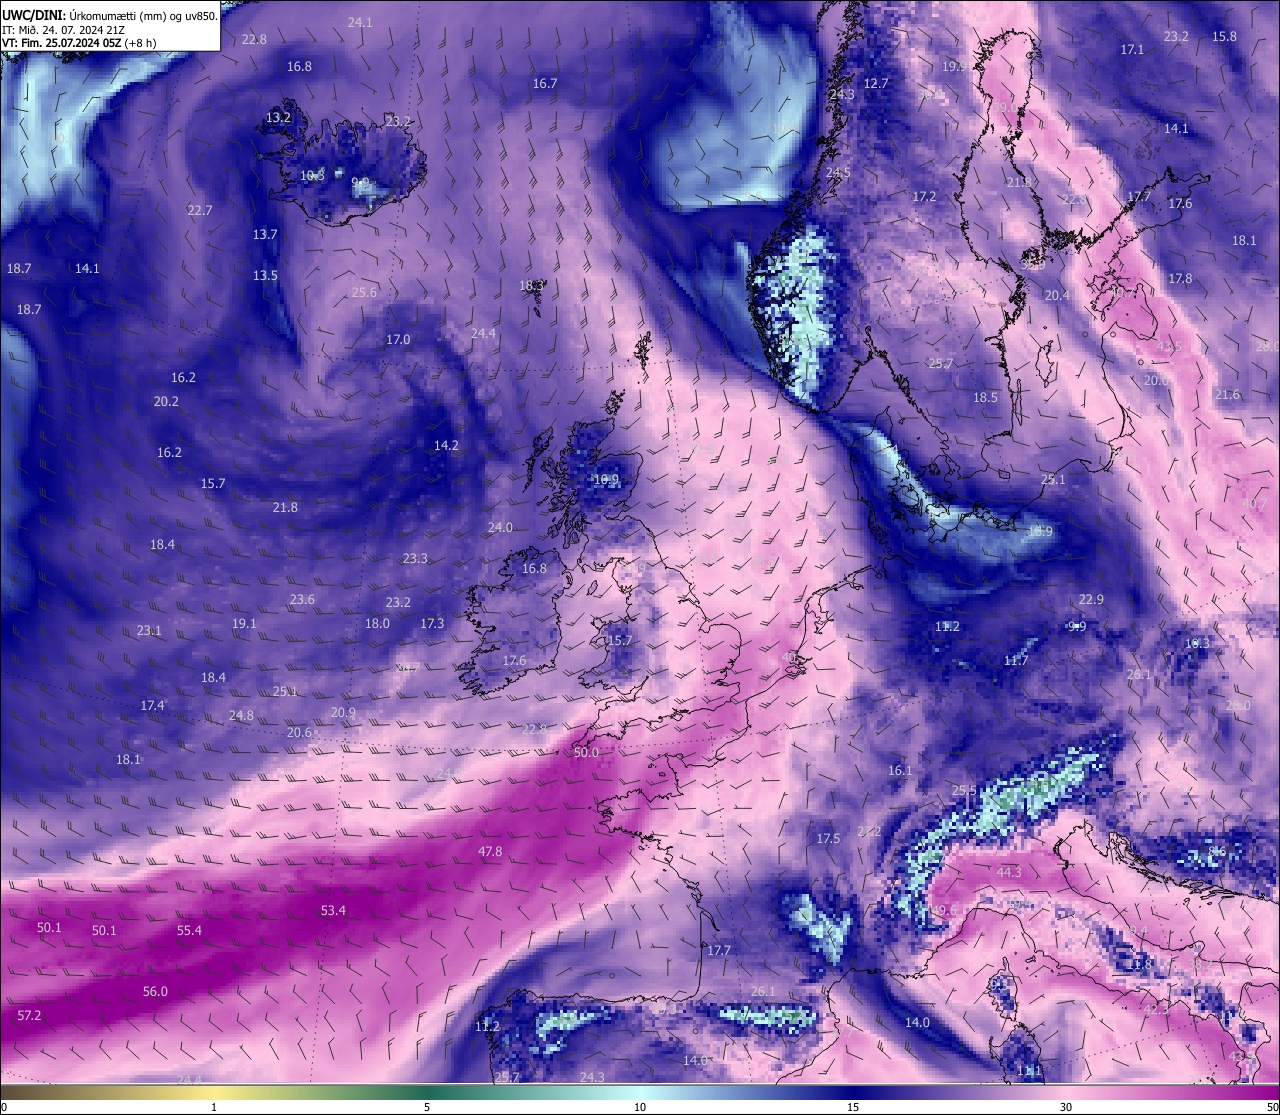Click the 17.4 value on the map
The image size is (1280, 1115).
tap(152, 706)
